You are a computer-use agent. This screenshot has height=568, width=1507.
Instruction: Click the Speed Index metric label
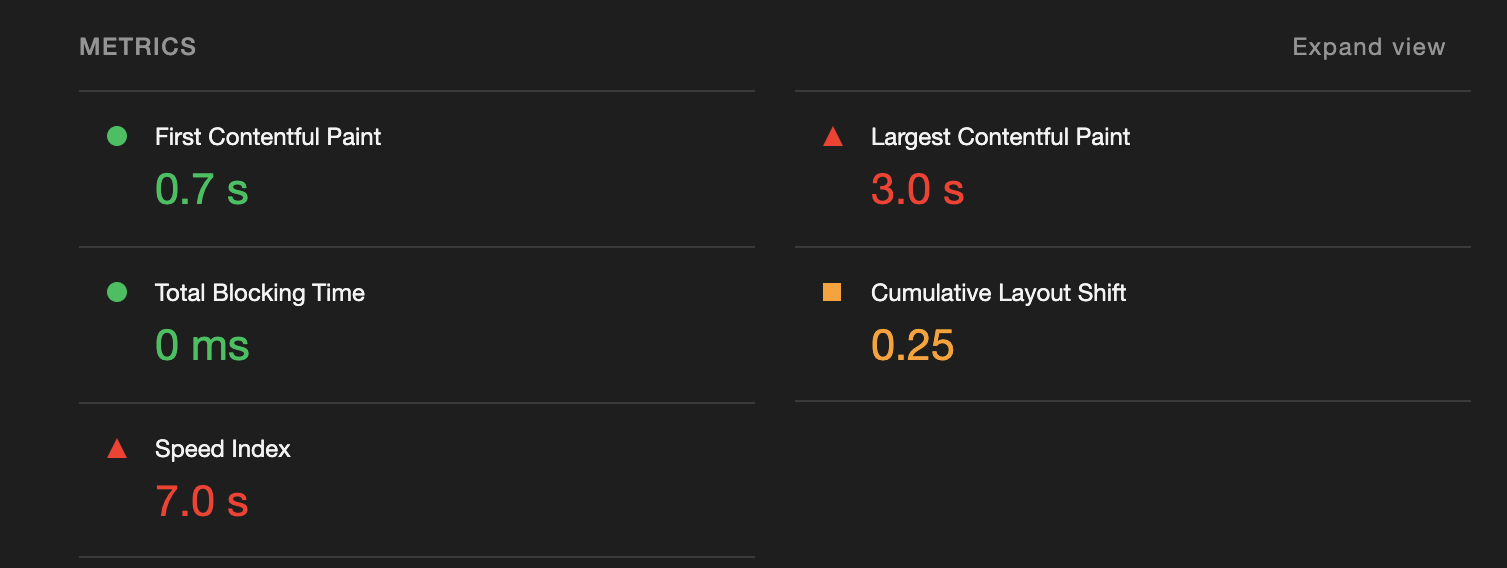tap(223, 449)
